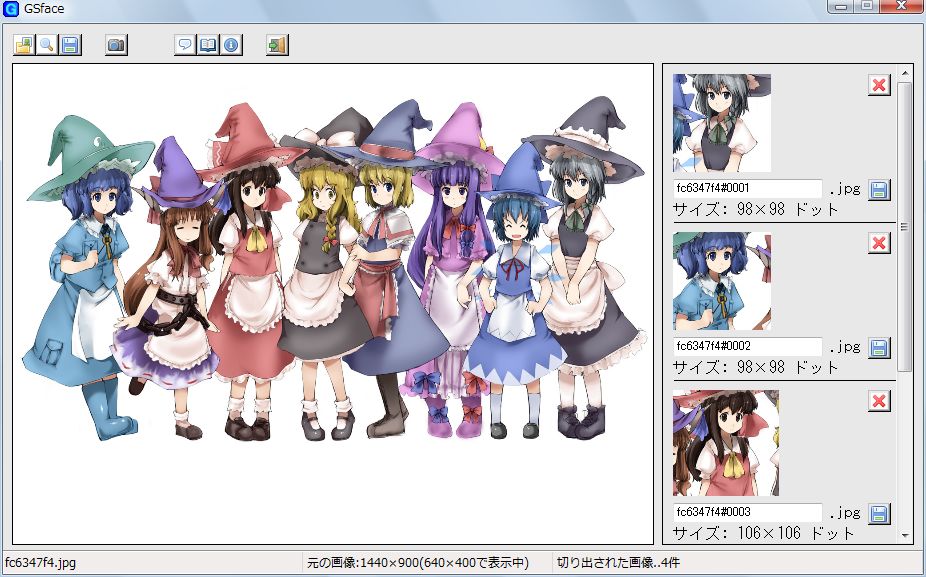This screenshot has width=926, height=577.
Task: Edit the filename field fc6347f4#0003
Action: coord(748,512)
